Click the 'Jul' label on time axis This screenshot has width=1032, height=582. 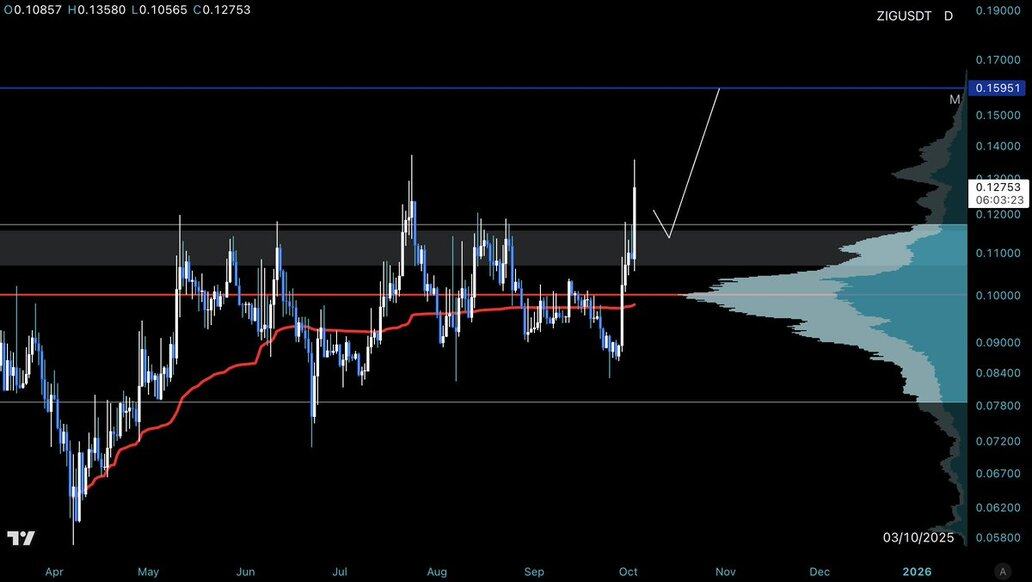[x=340, y=572]
